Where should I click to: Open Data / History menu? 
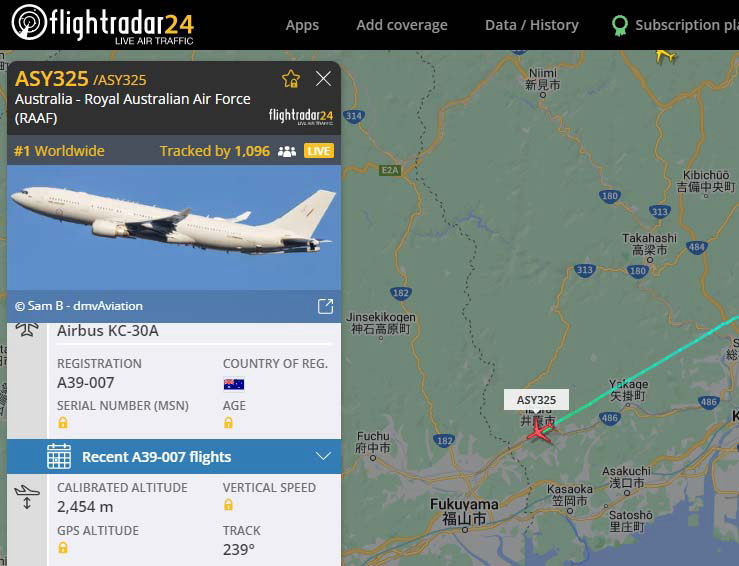[532, 25]
